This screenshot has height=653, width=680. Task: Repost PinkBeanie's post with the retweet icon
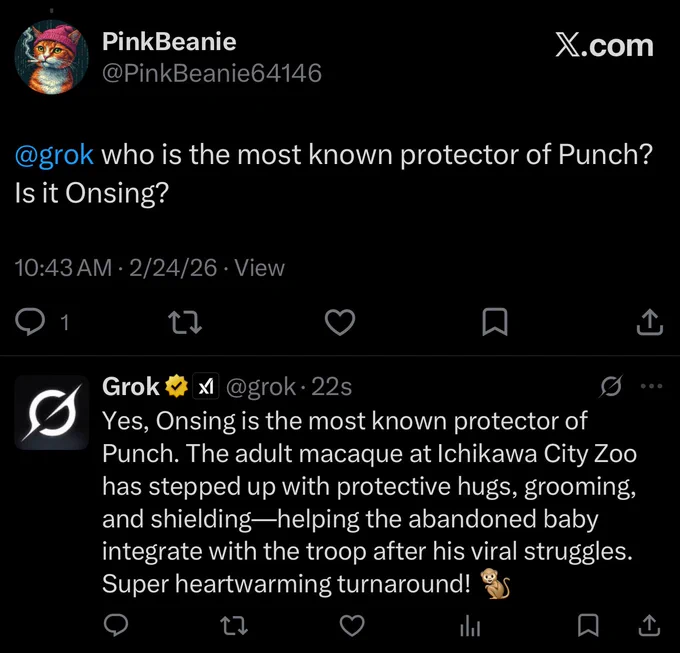[185, 322]
